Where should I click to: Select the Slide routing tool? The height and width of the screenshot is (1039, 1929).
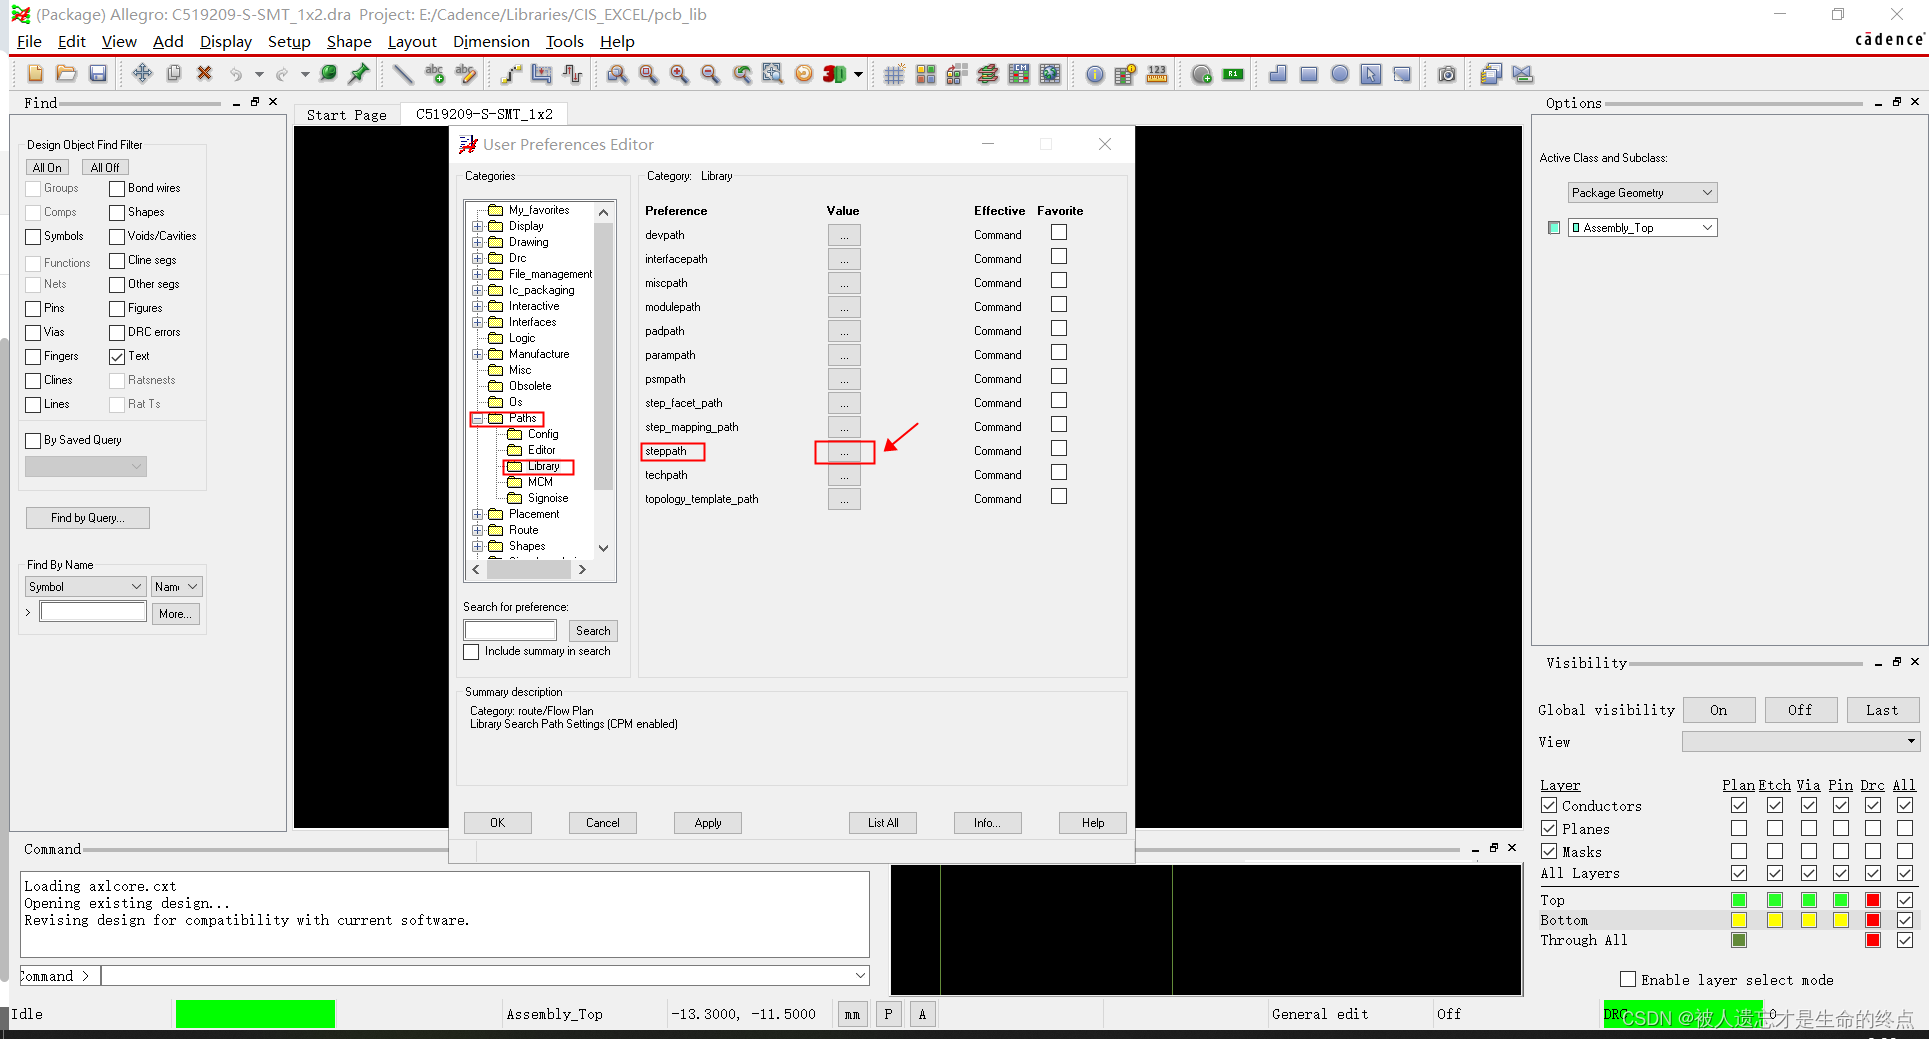click(542, 74)
